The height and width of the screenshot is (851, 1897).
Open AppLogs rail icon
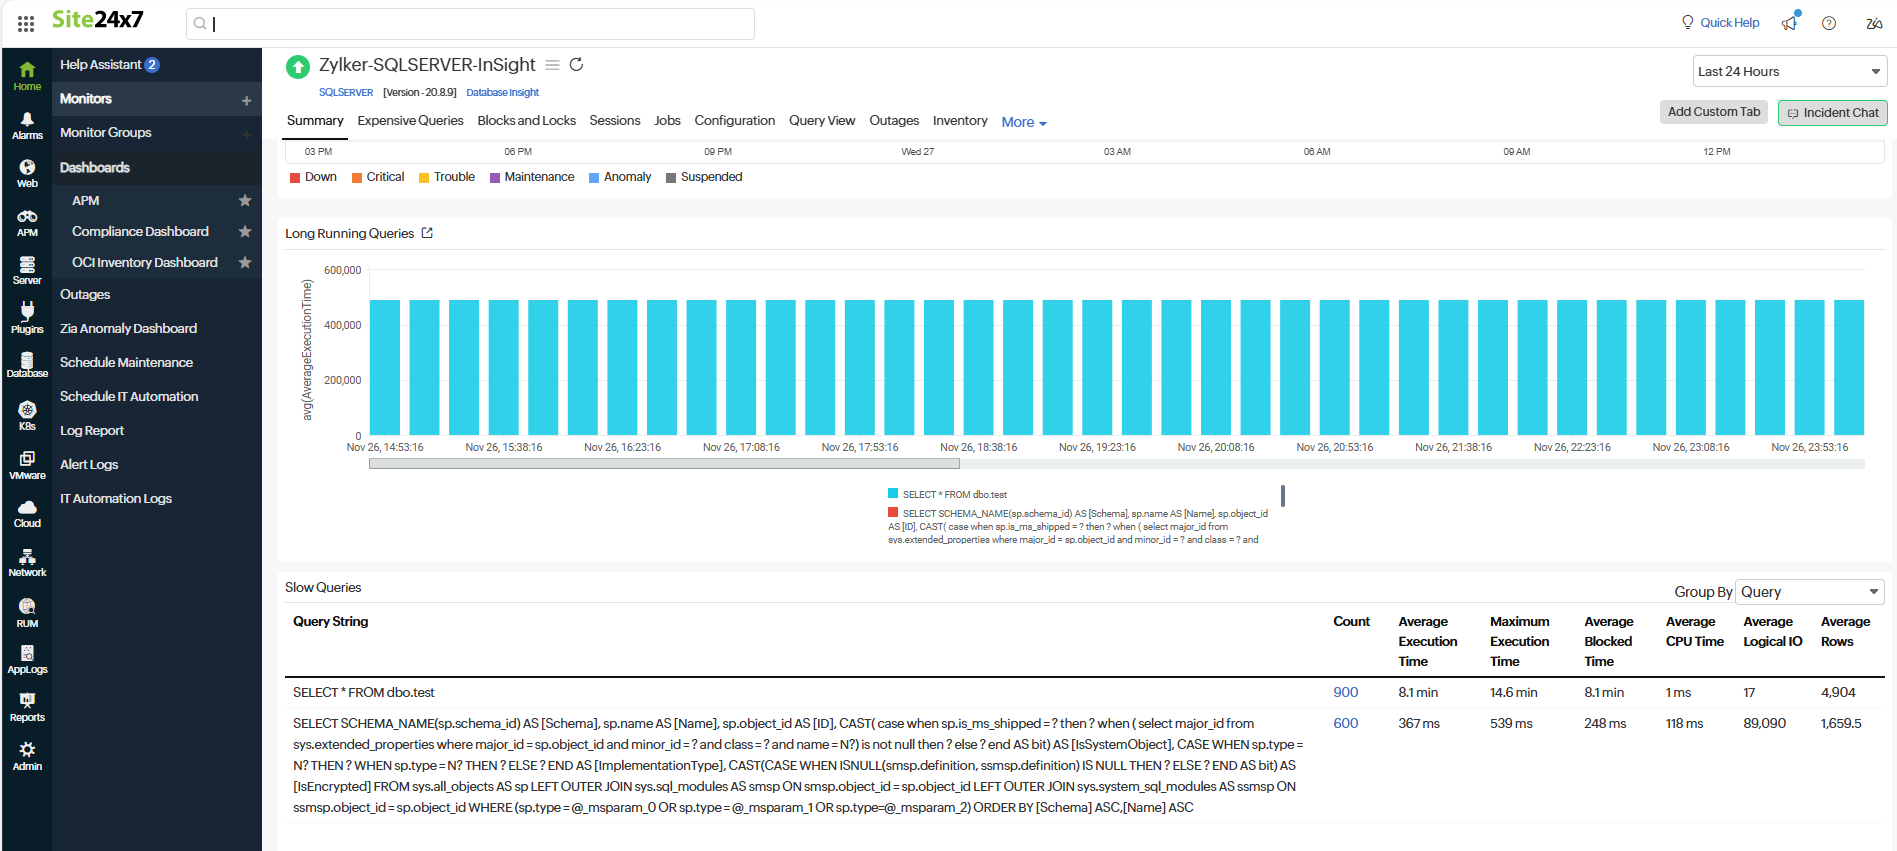pos(27,659)
